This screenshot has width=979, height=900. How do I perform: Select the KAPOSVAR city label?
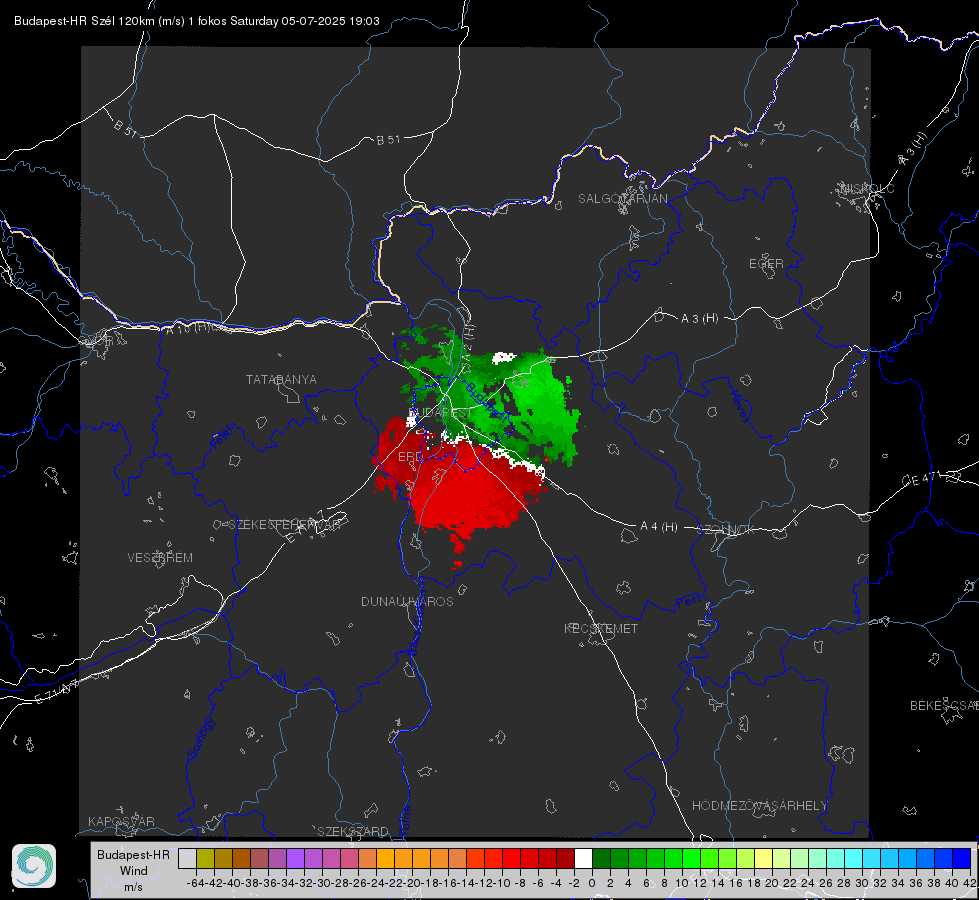121,821
